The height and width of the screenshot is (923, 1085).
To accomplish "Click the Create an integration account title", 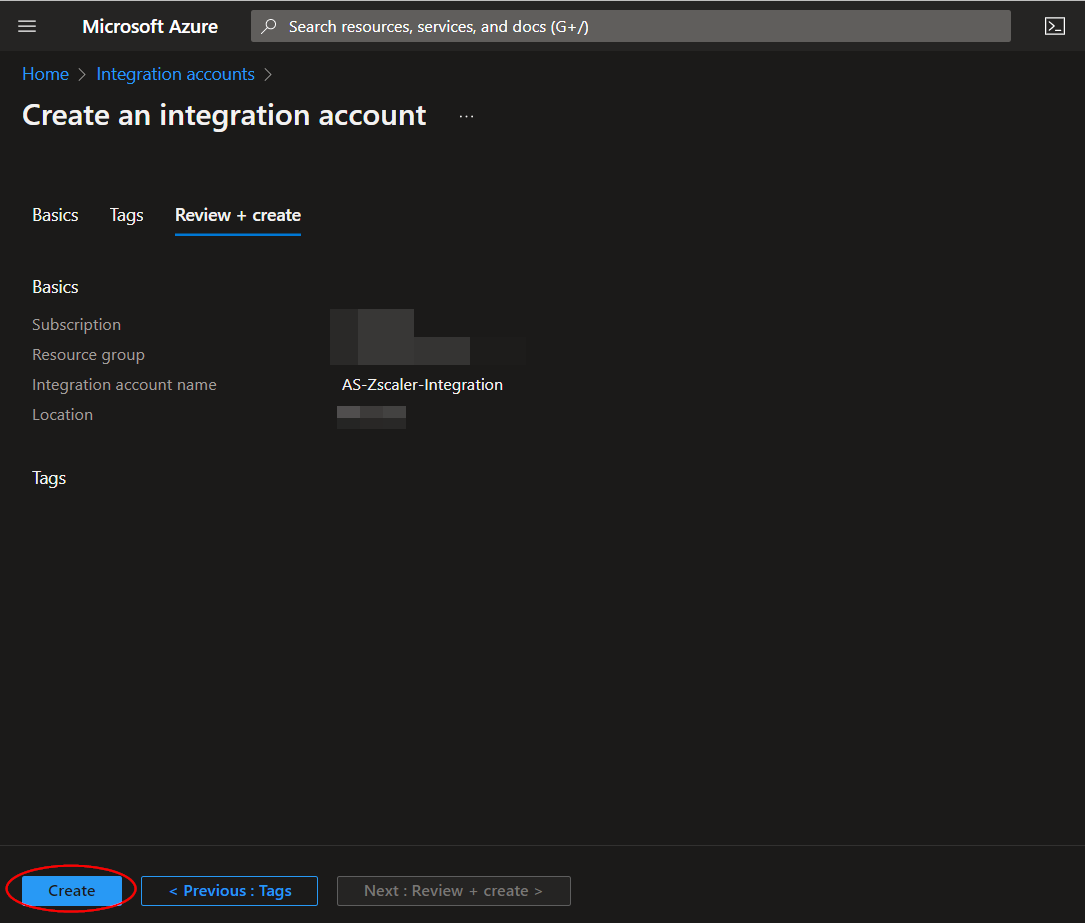I will point(224,116).
